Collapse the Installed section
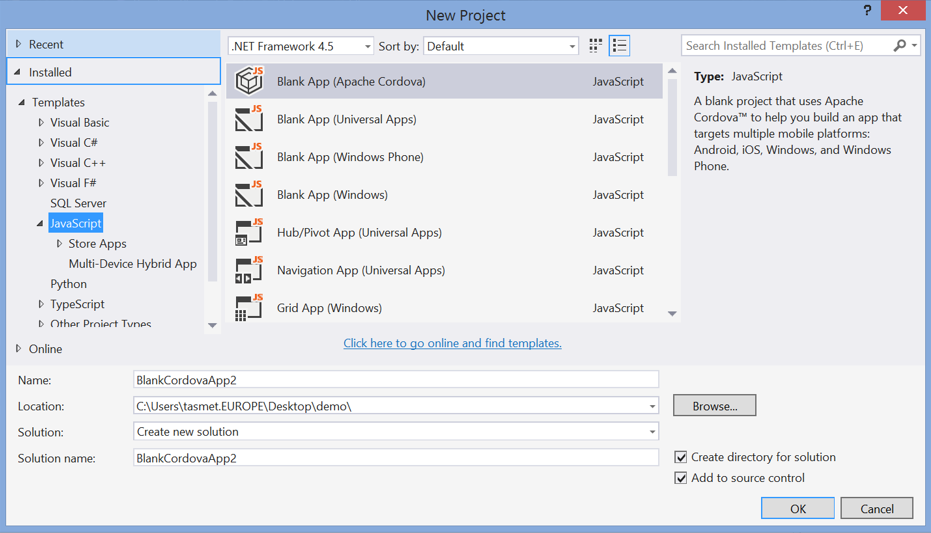 pos(18,72)
